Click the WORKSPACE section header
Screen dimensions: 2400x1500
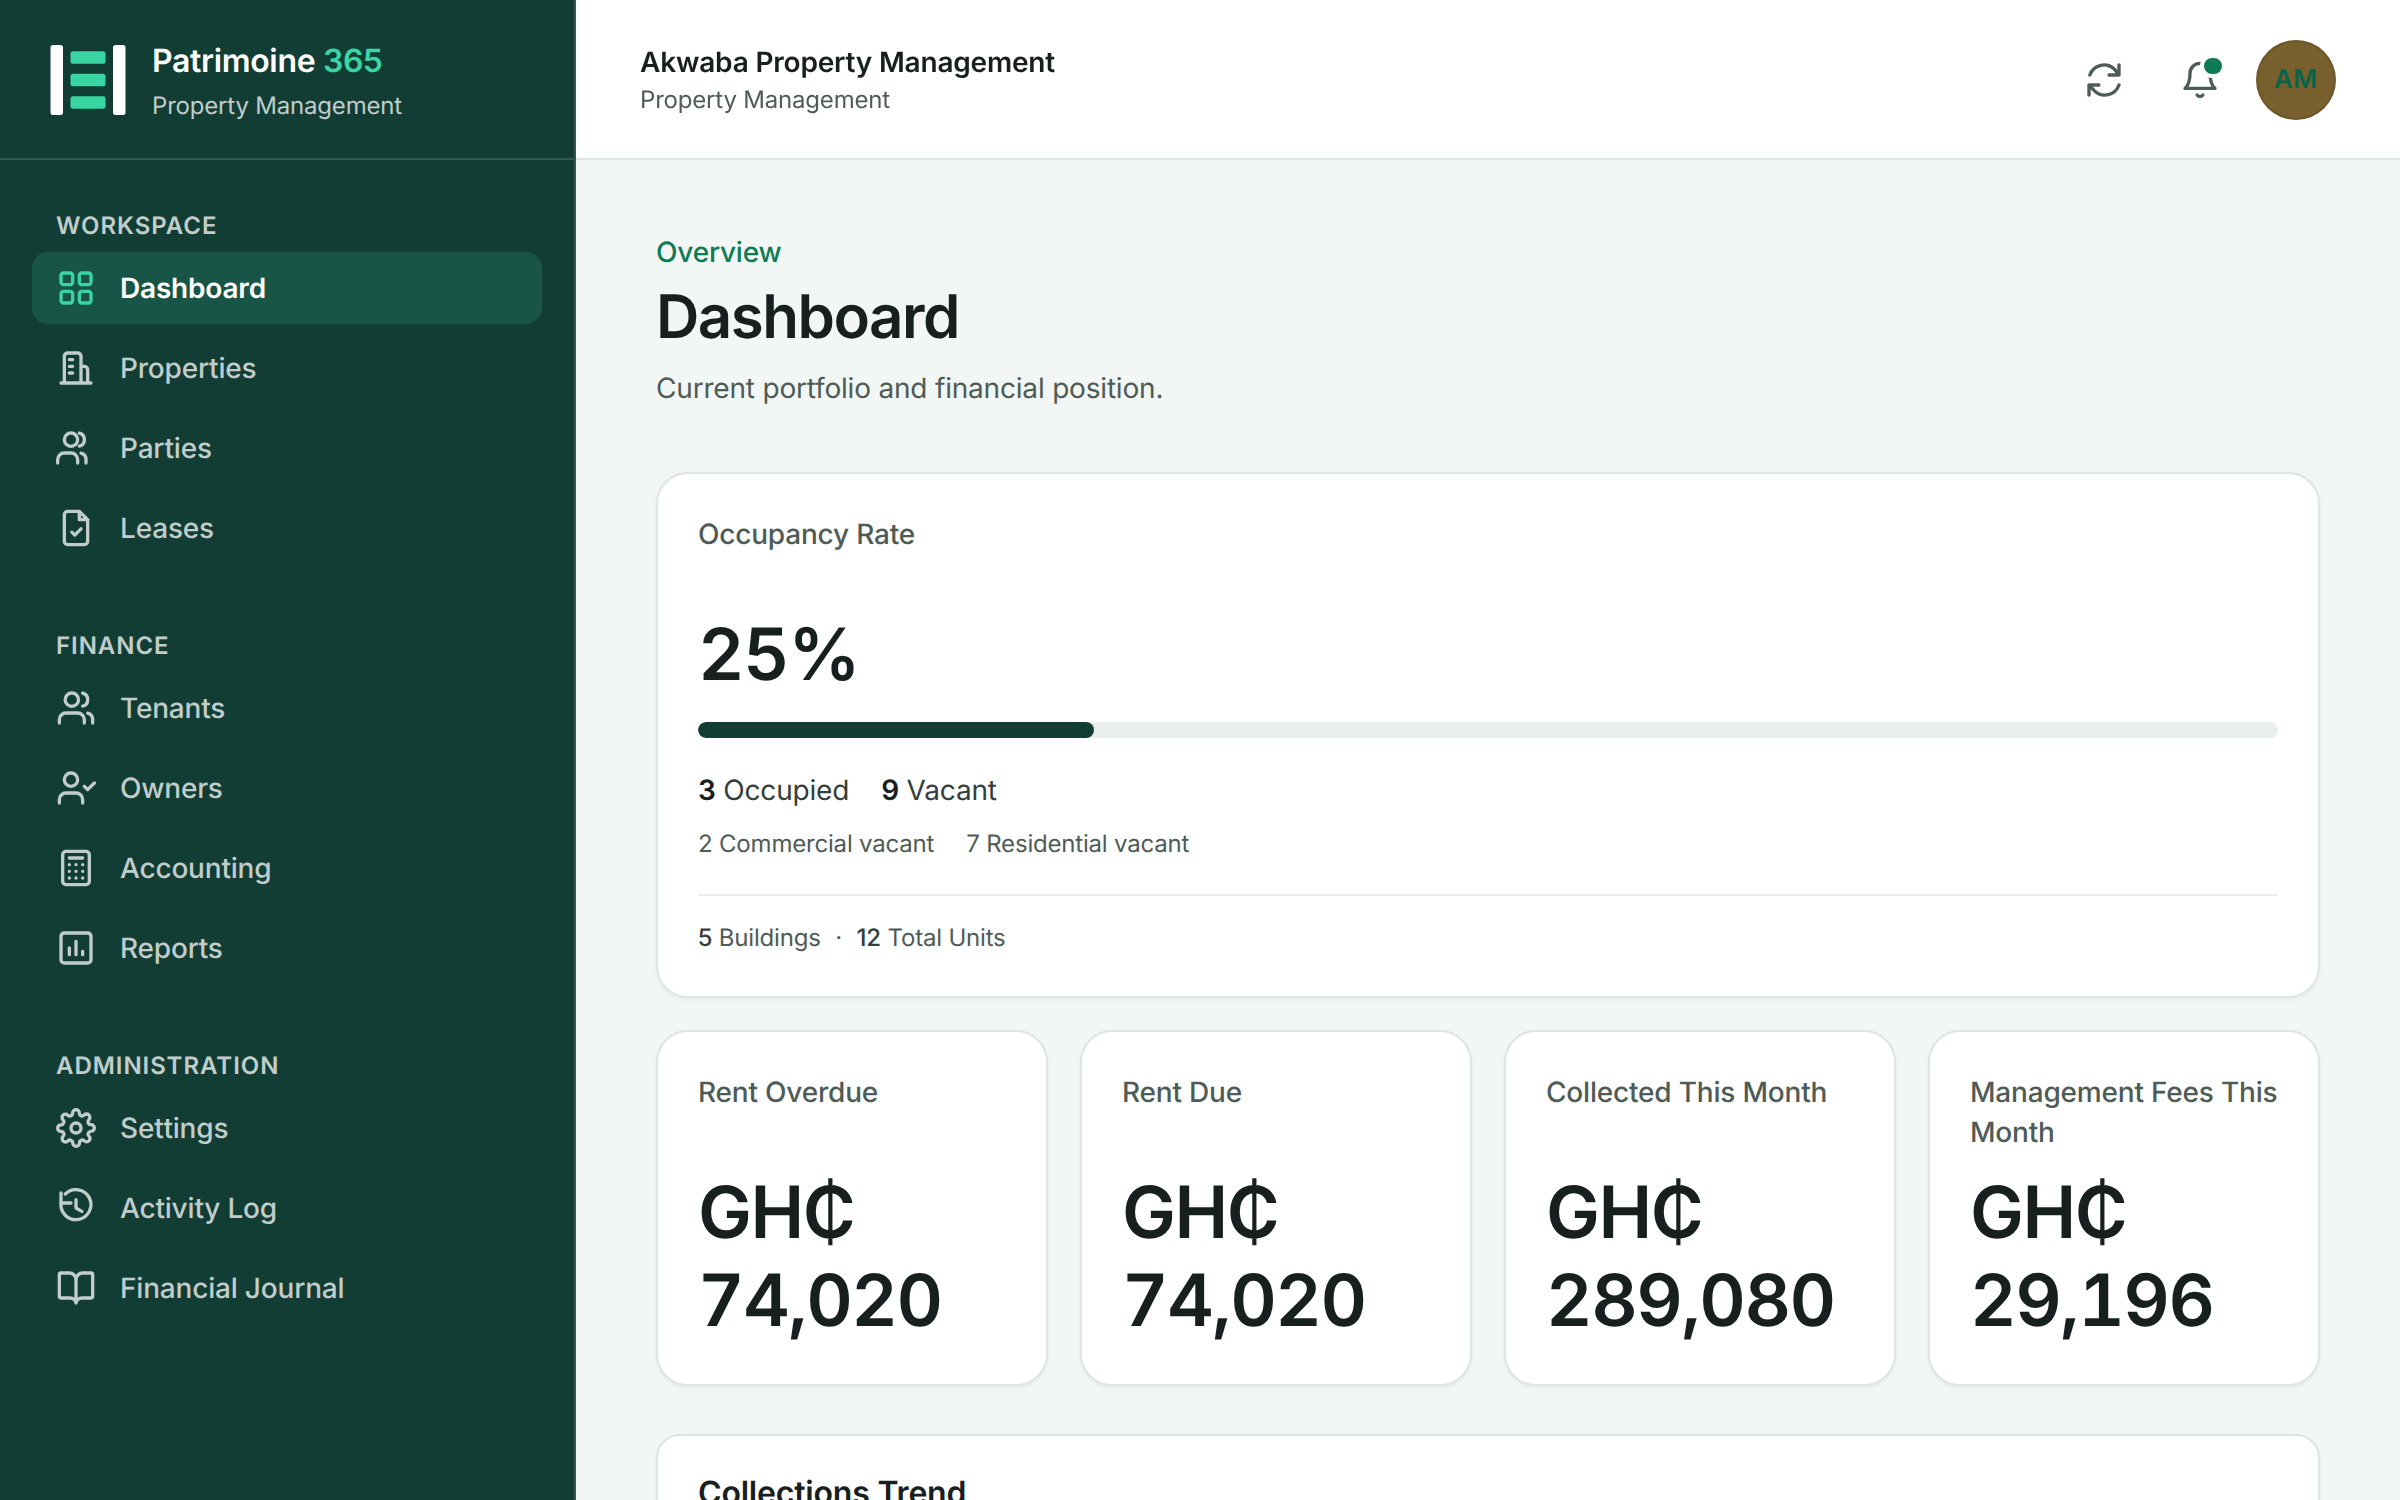[136, 225]
